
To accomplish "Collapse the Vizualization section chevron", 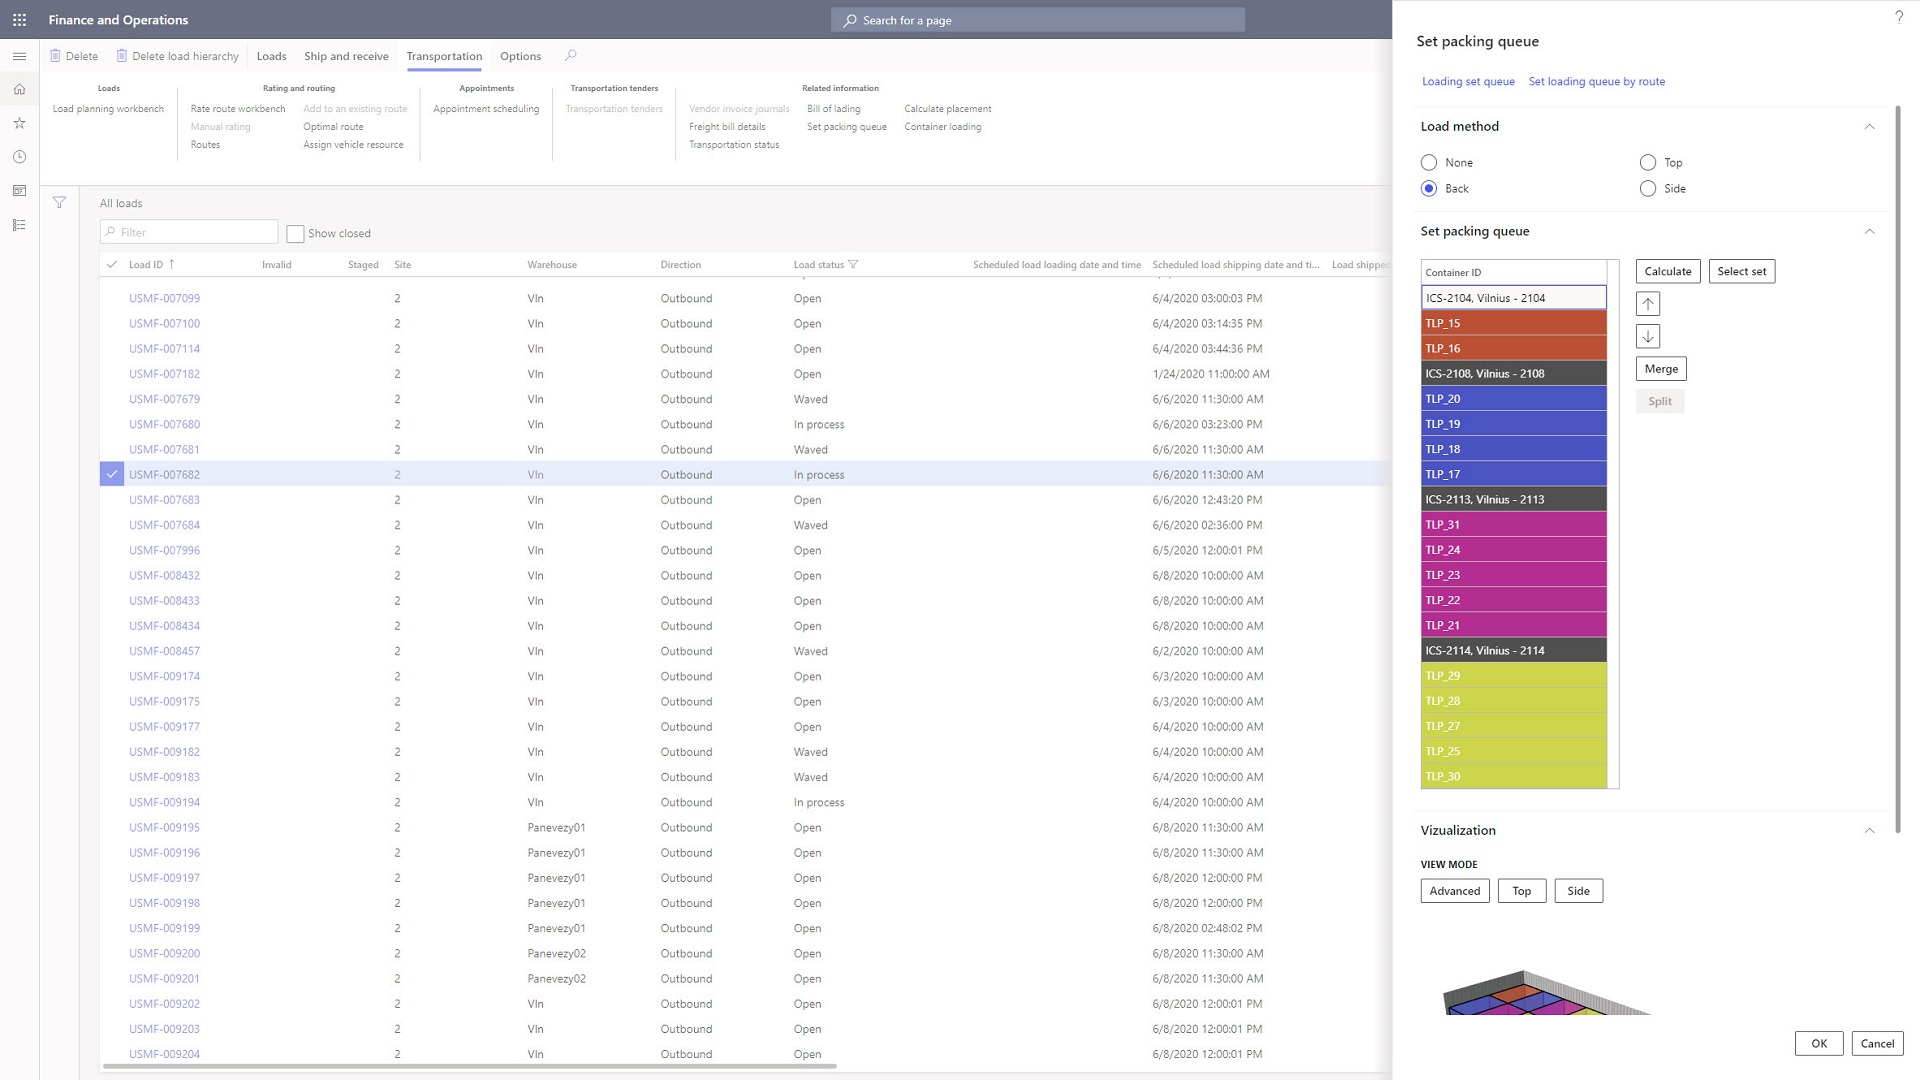I will [1868, 831].
